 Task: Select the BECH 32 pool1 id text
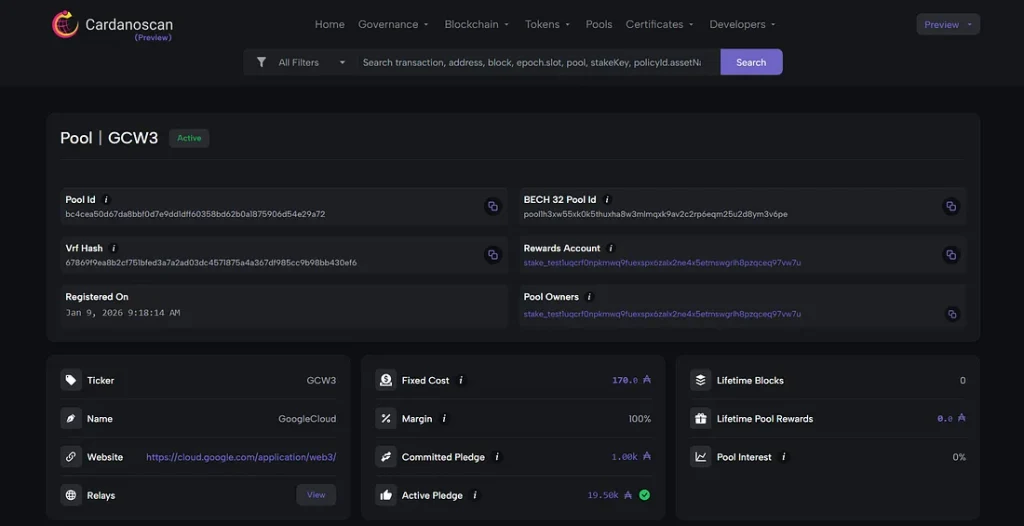click(656, 214)
